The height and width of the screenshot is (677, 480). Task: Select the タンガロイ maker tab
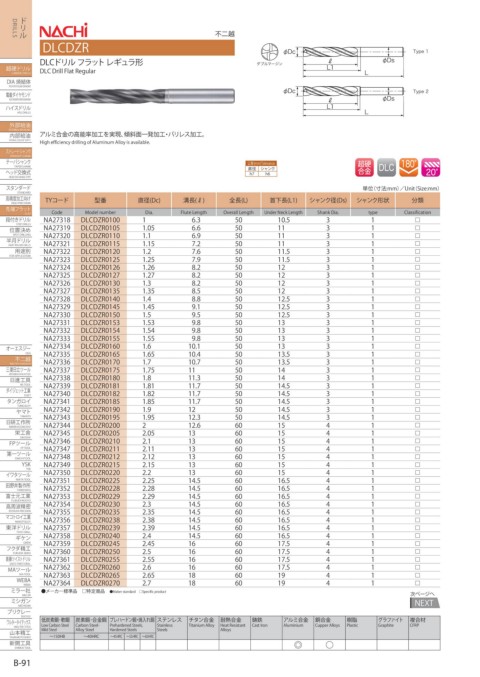click(x=16, y=402)
